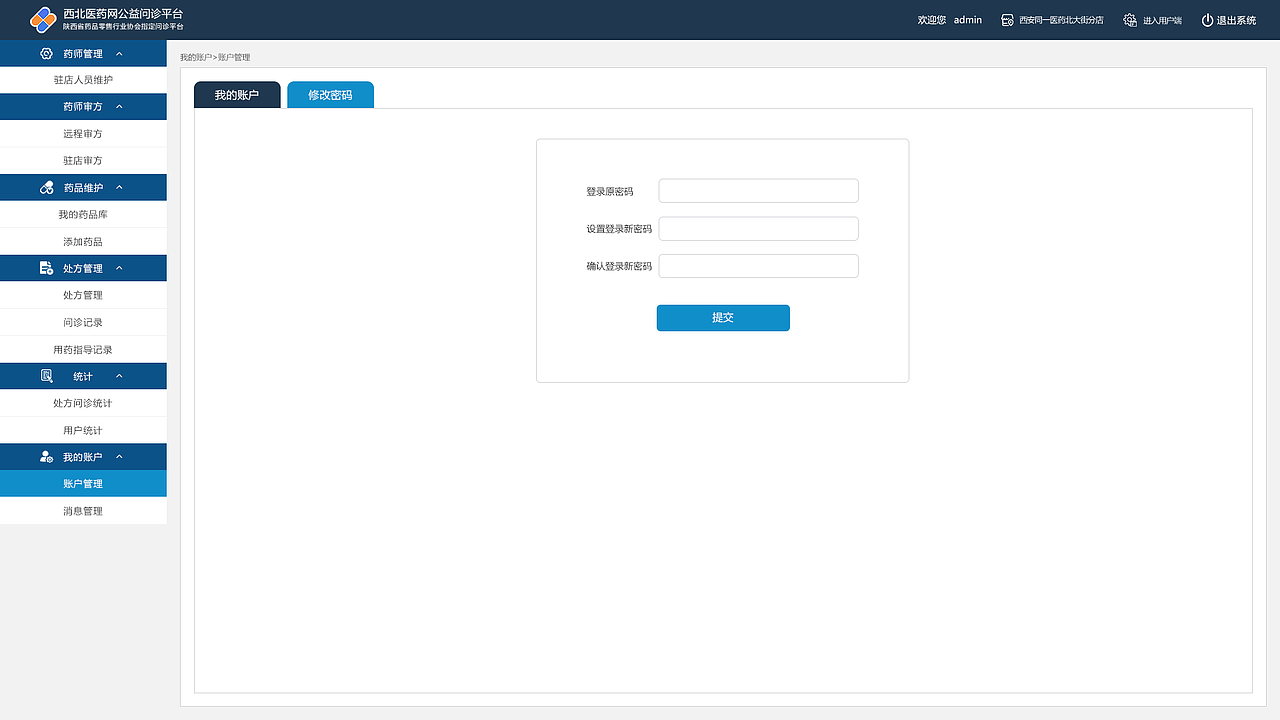Collapse the 处方管理 header chevron

pyautogui.click(x=119, y=268)
